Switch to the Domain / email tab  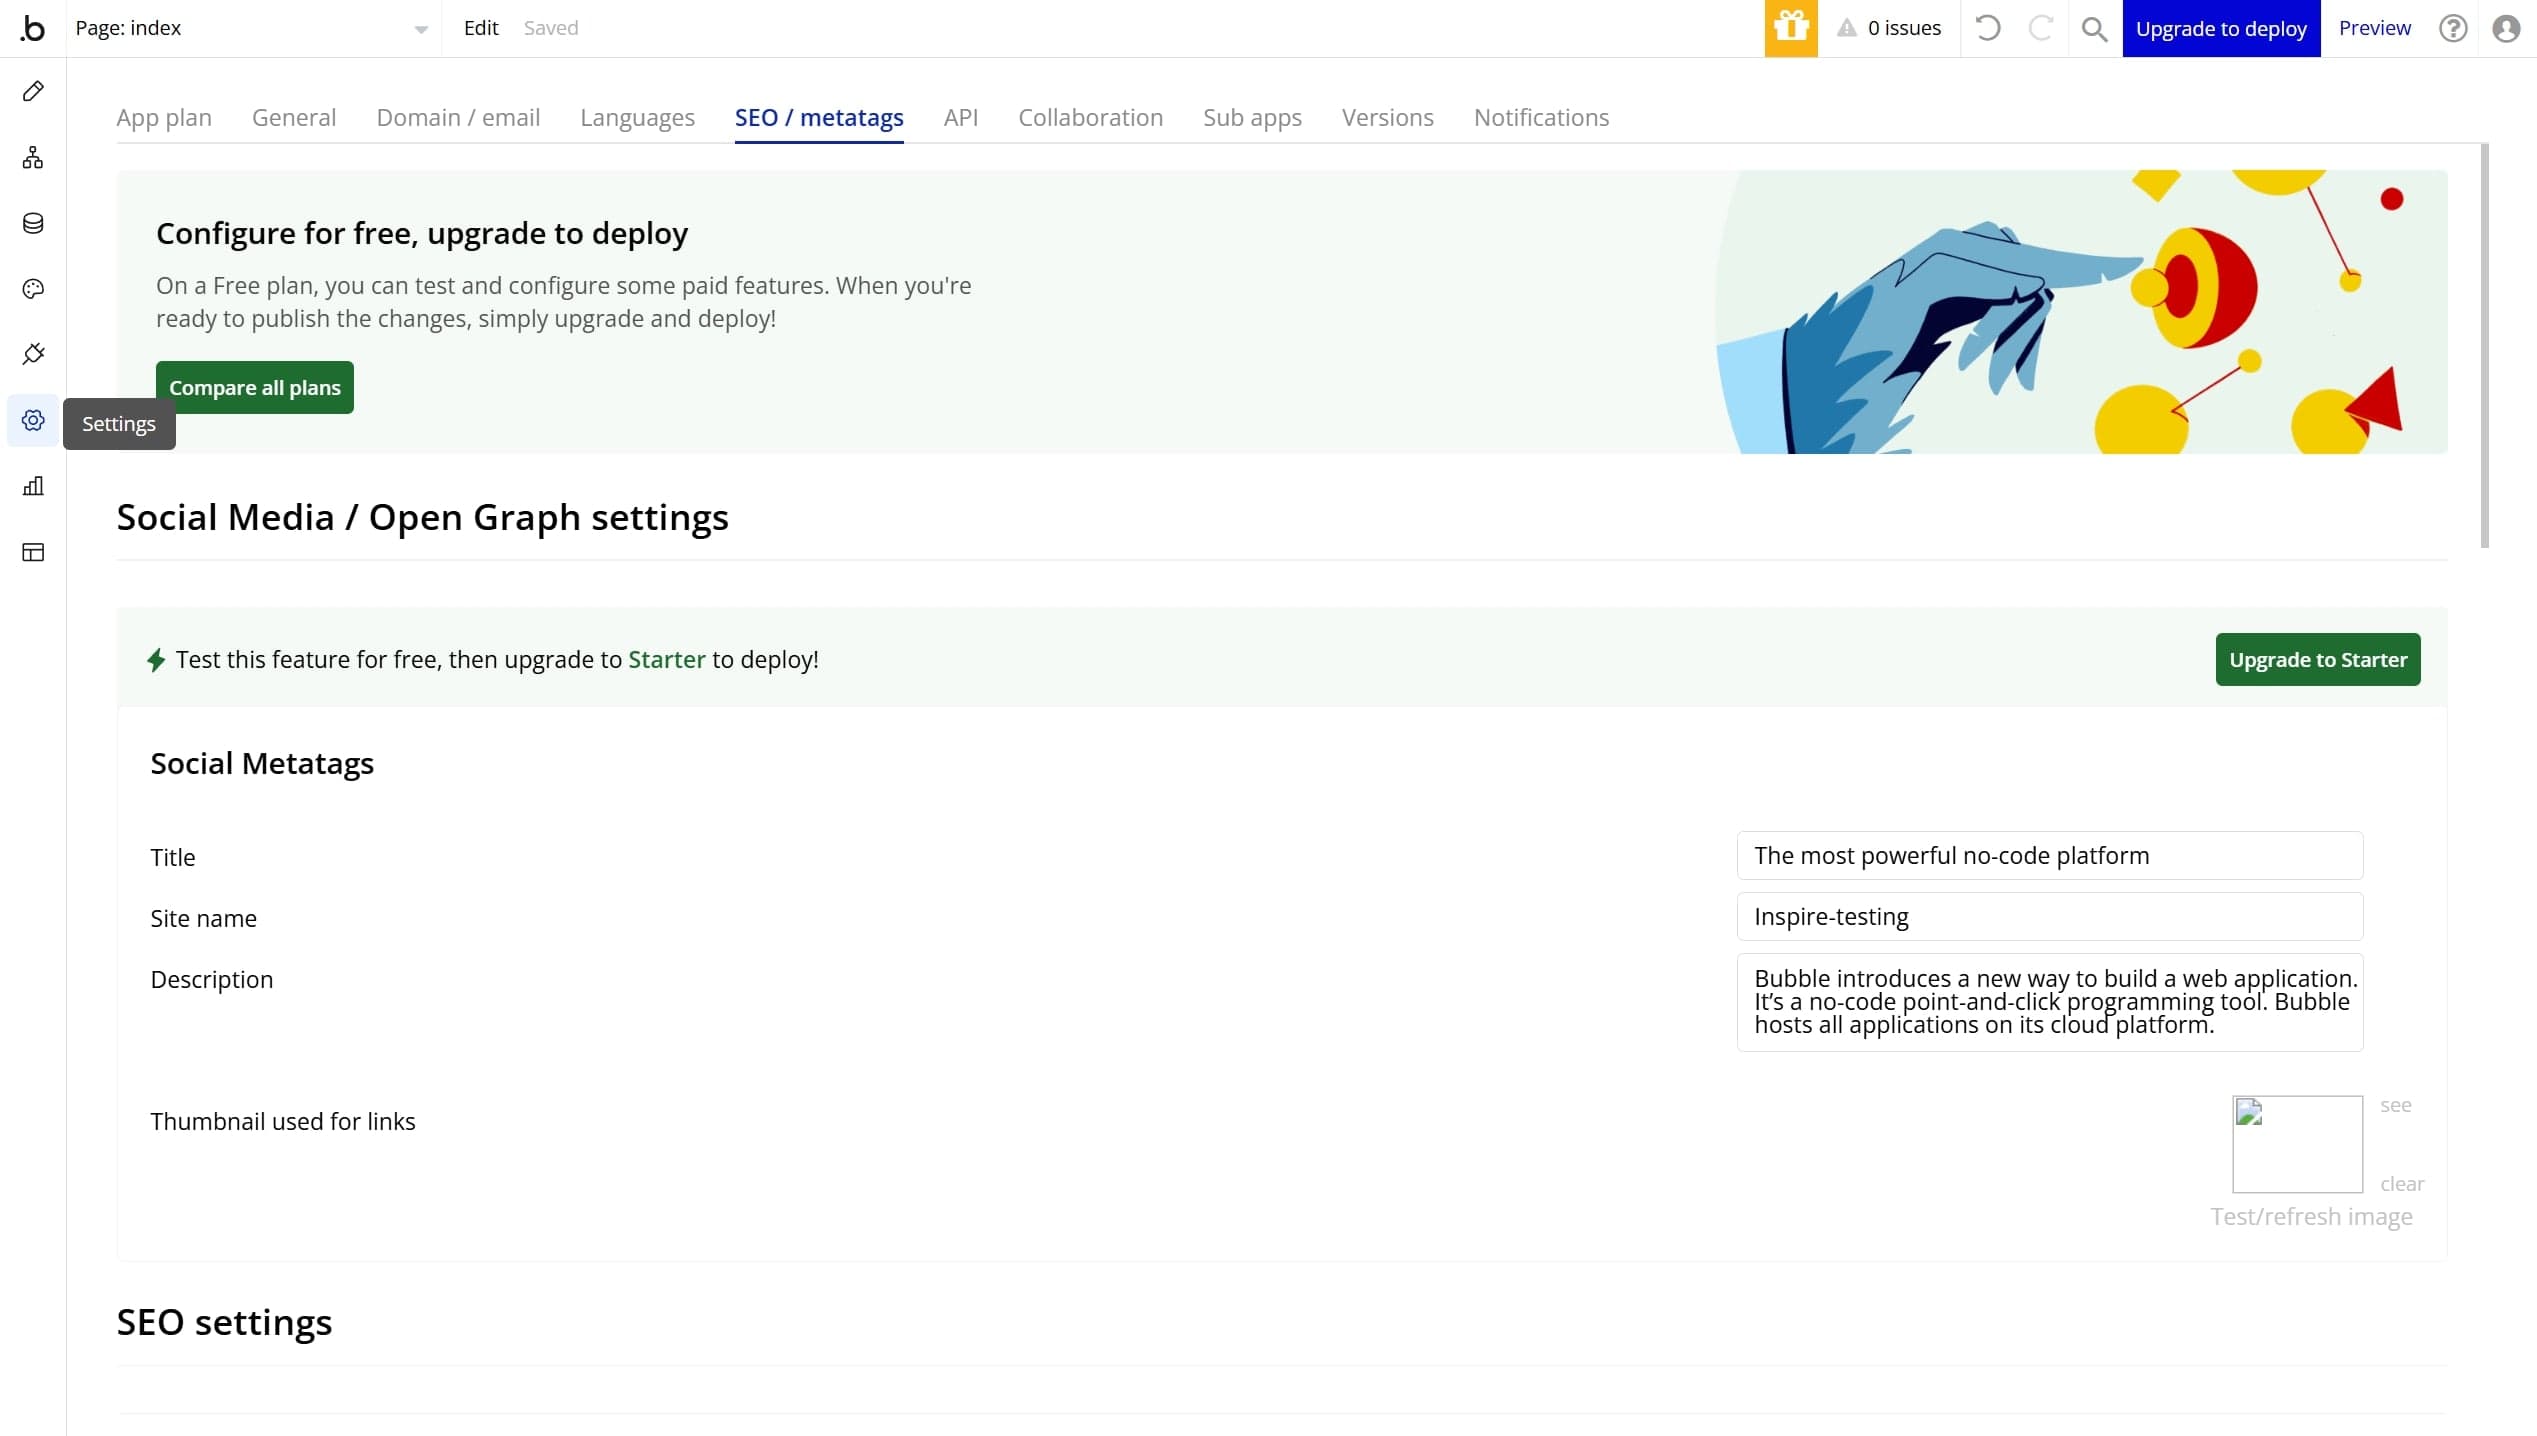458,118
